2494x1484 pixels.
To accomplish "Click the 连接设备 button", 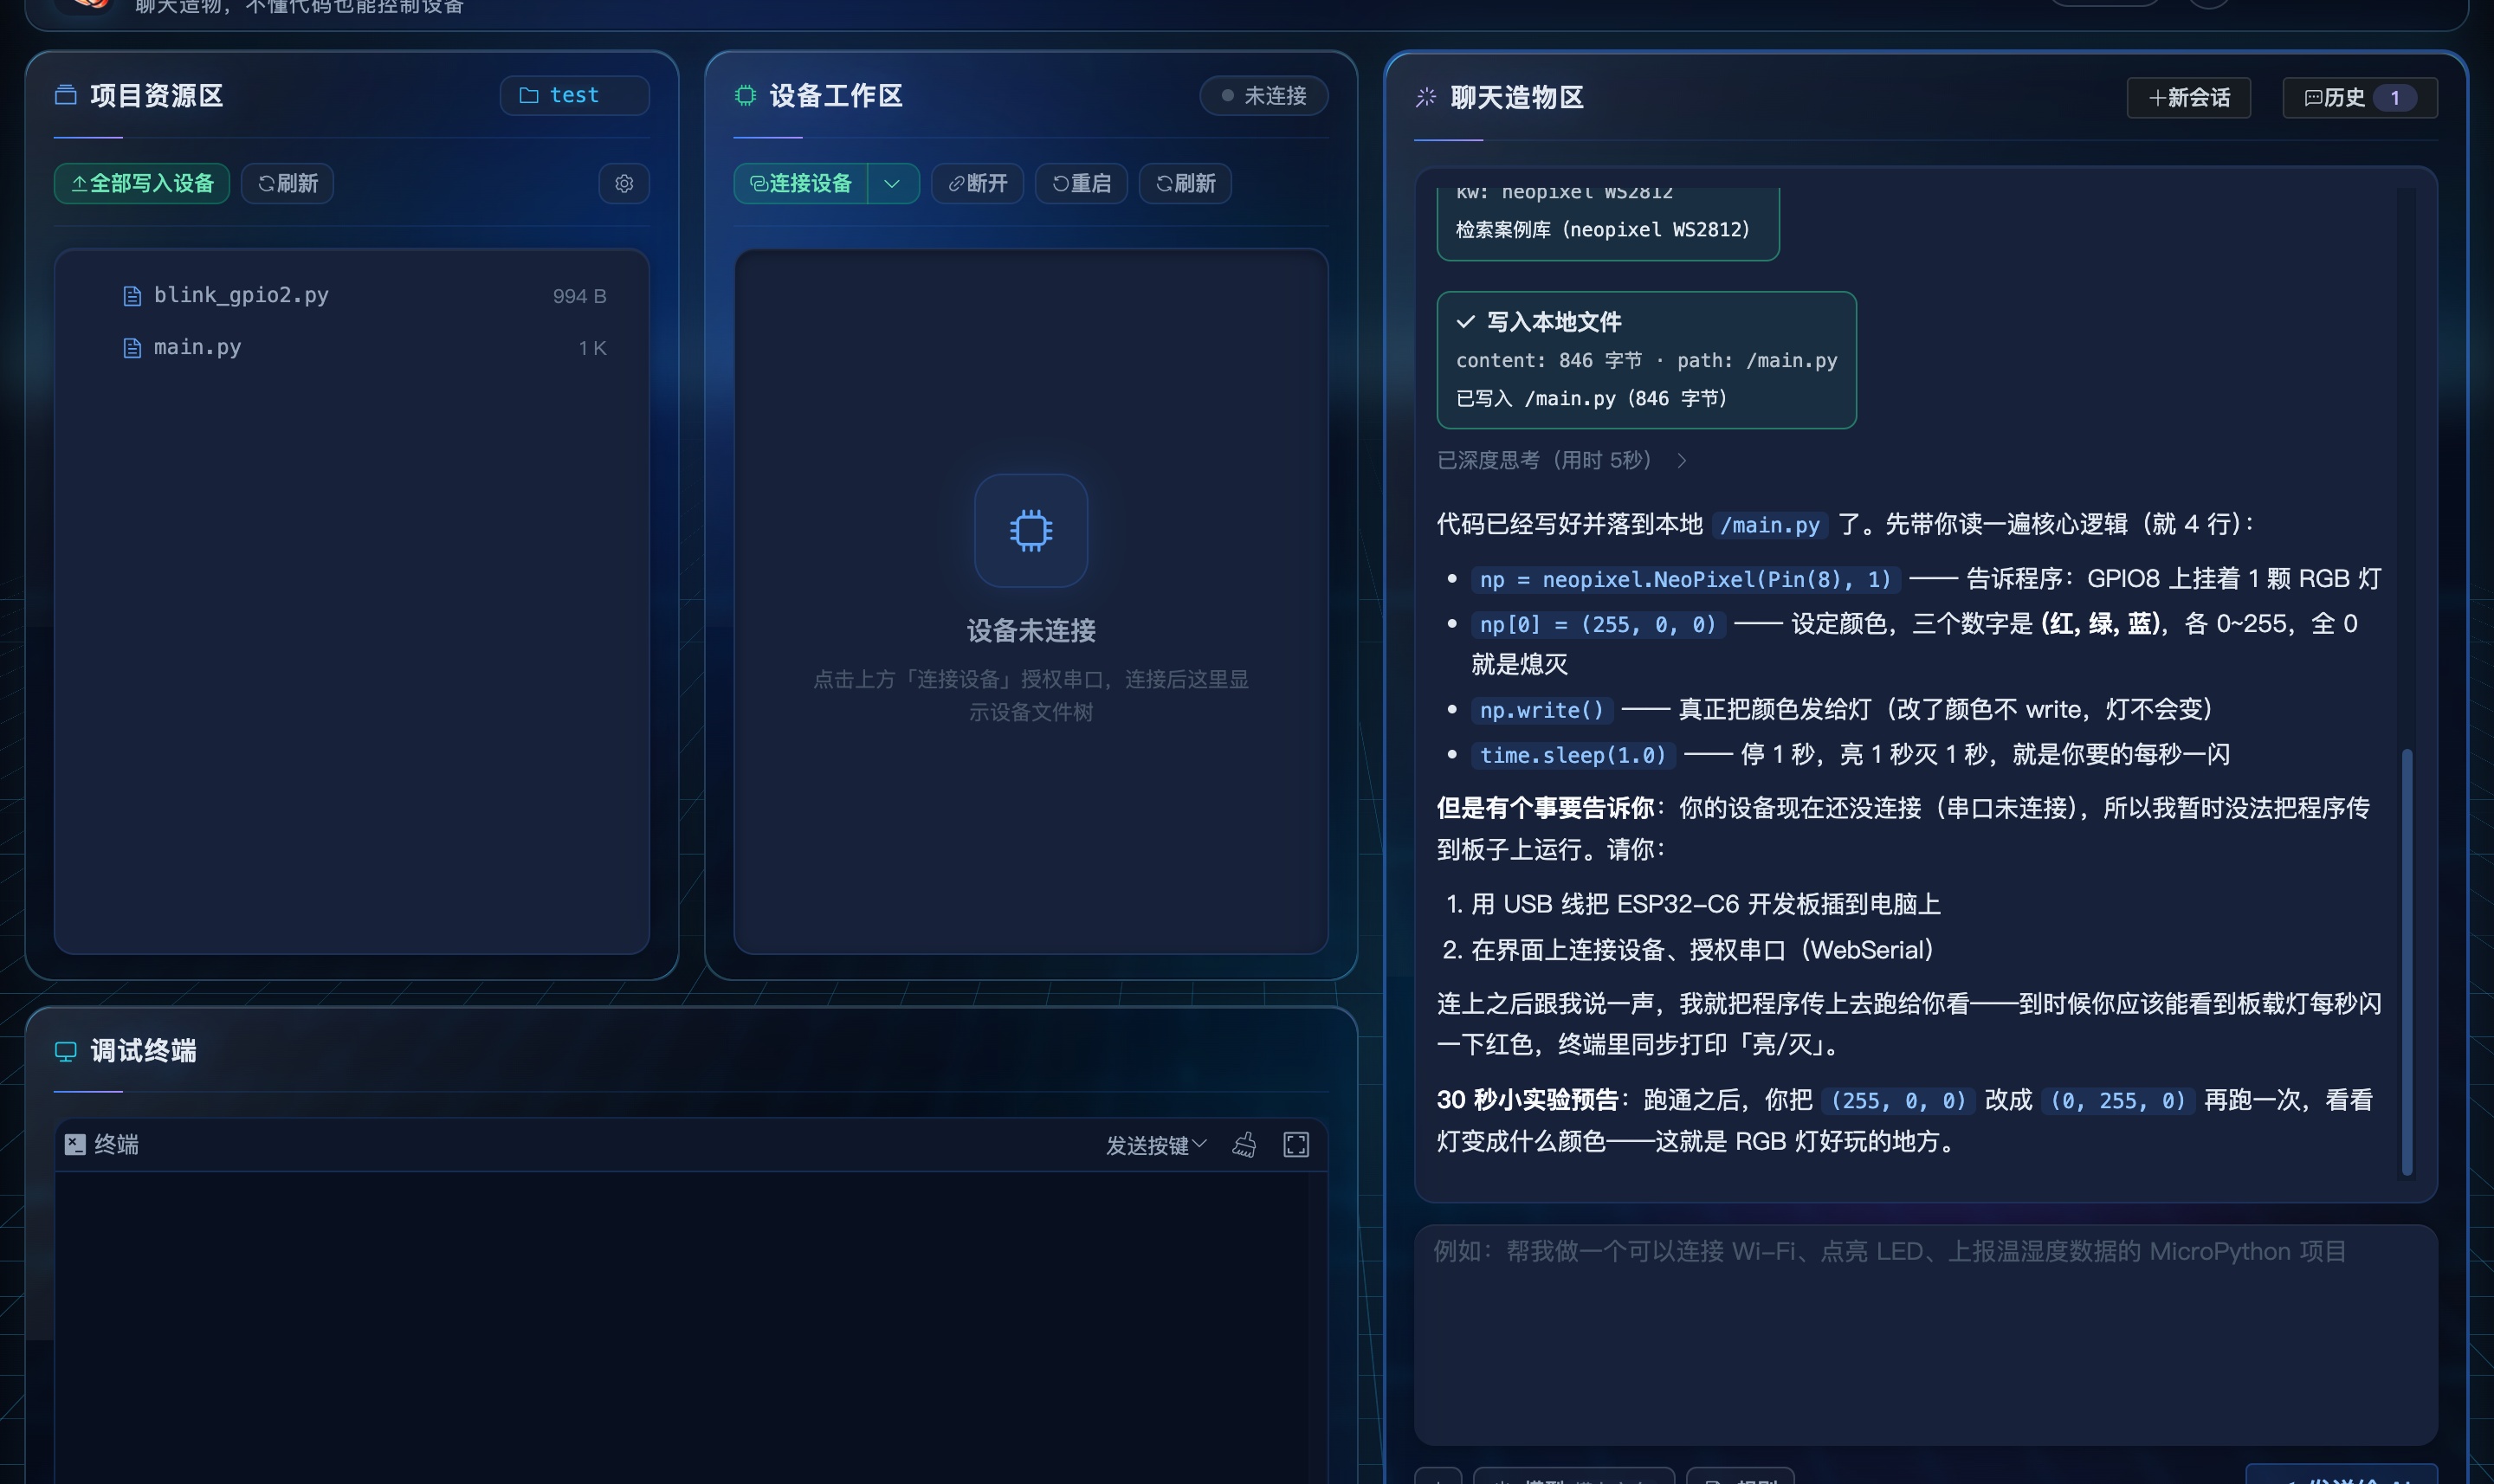I will [800, 183].
